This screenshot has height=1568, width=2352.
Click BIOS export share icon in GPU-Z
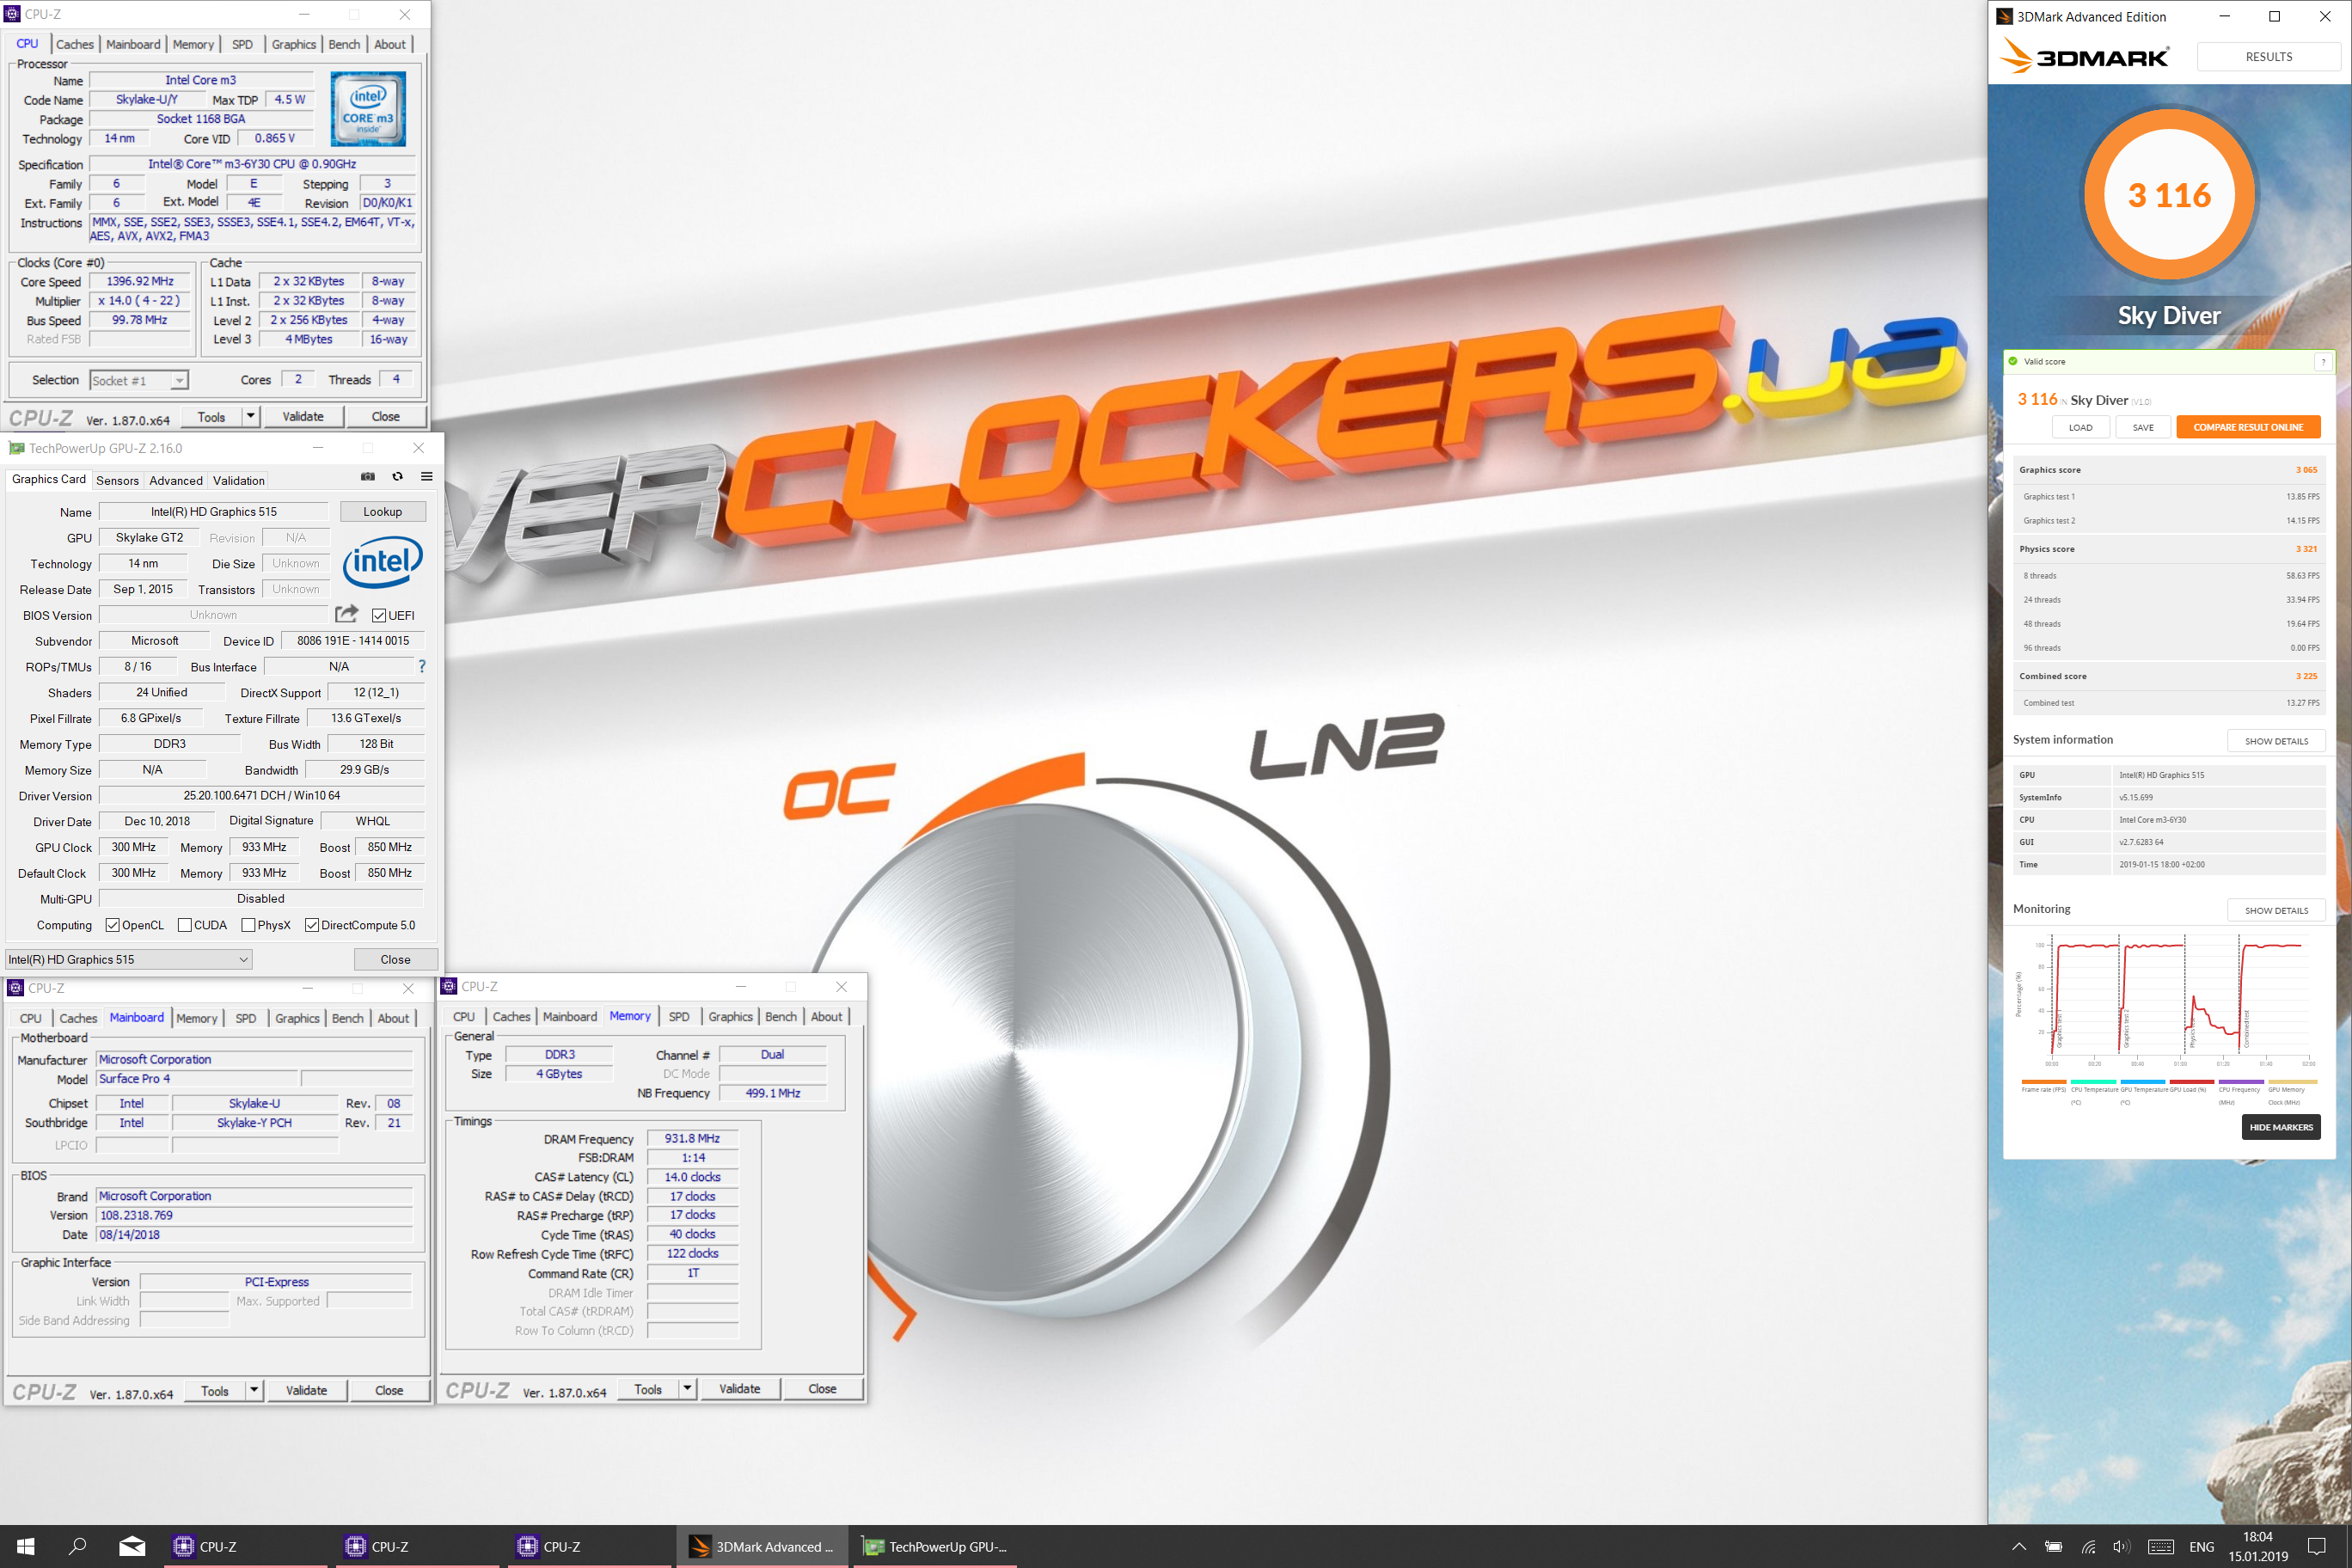pyautogui.click(x=347, y=614)
